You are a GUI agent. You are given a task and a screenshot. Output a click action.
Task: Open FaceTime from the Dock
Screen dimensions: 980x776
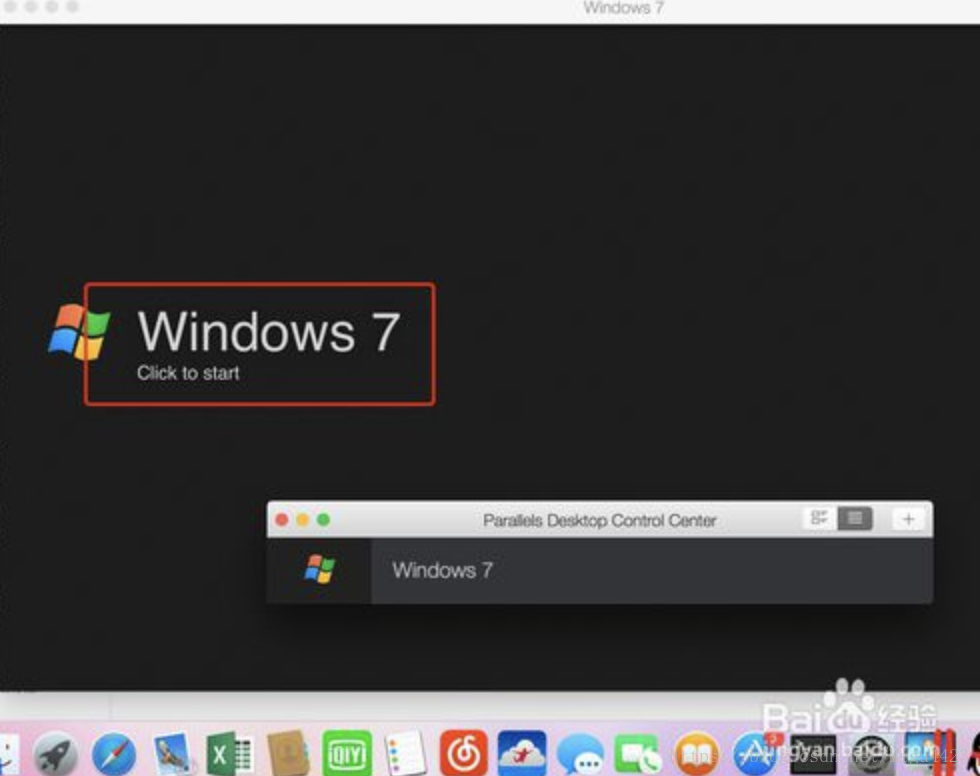[x=638, y=754]
